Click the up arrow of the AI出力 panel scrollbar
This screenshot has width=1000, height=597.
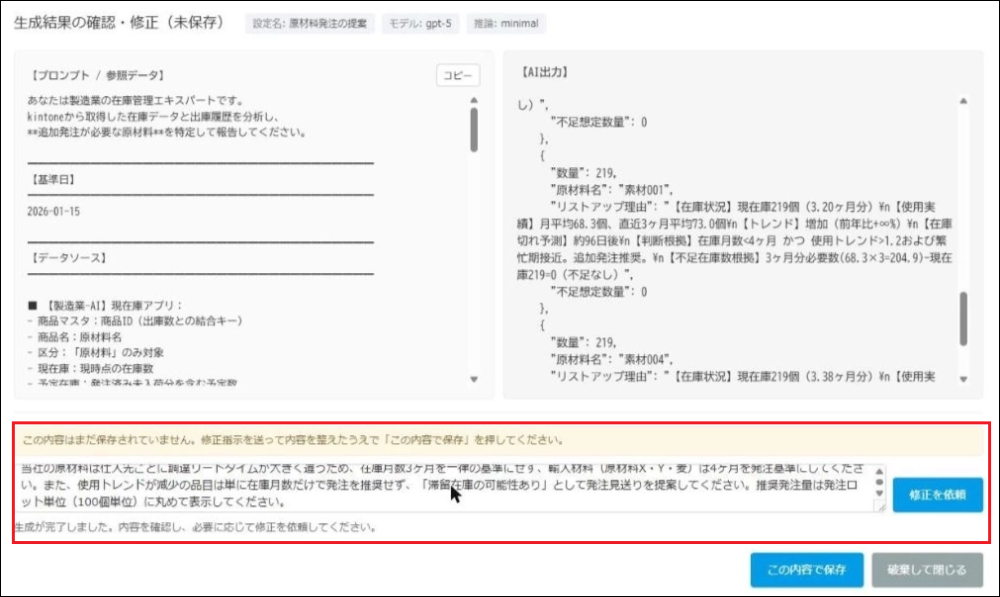click(963, 101)
